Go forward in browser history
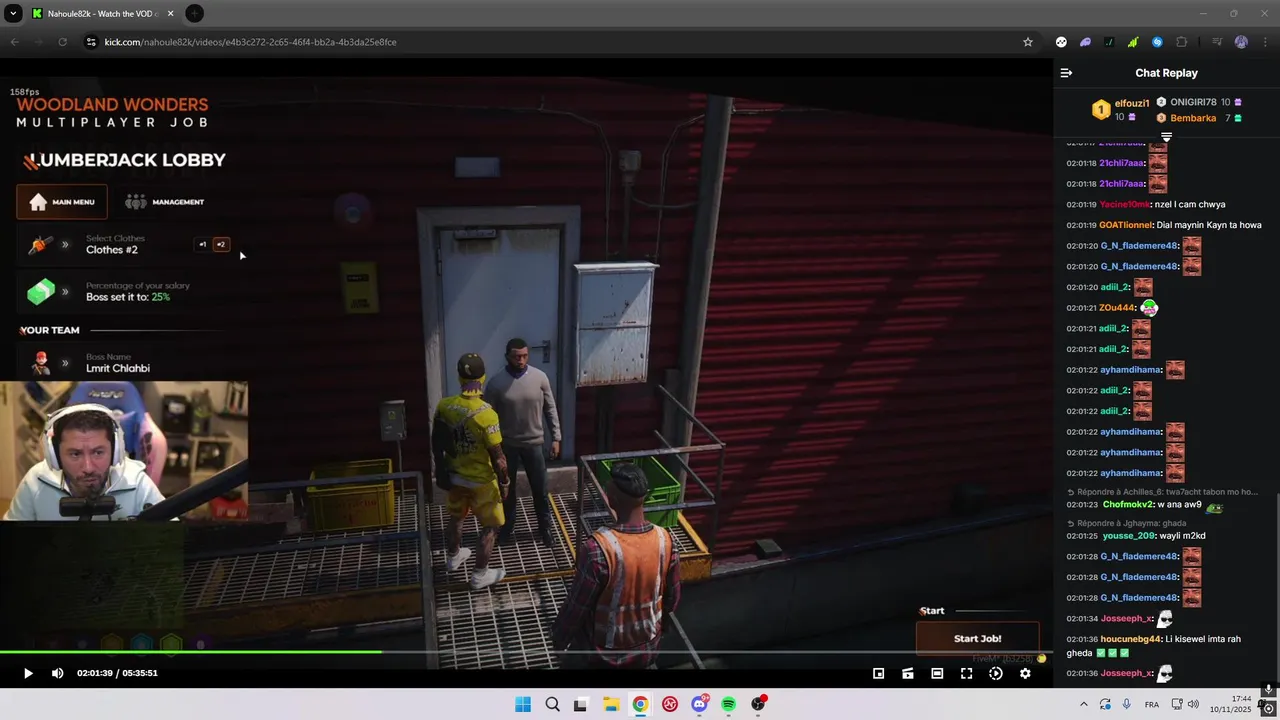Viewport: 1280px width, 720px height. (38, 42)
